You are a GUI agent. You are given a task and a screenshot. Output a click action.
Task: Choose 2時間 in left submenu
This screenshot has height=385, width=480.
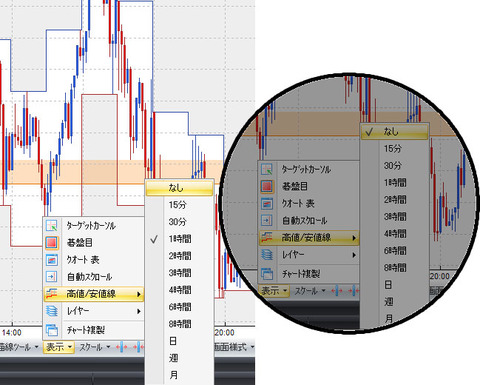click(x=179, y=256)
